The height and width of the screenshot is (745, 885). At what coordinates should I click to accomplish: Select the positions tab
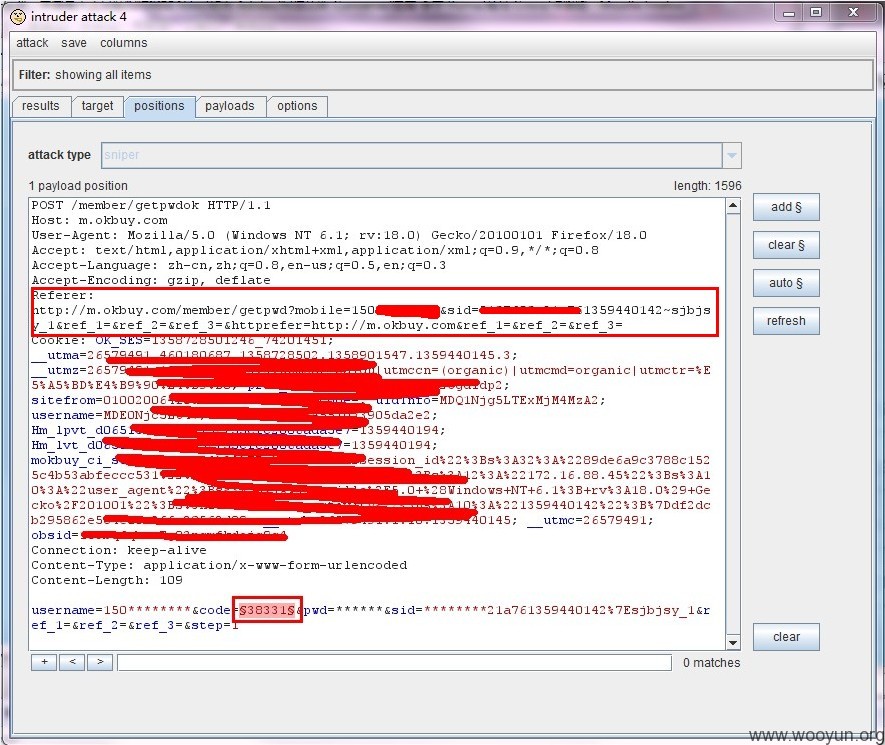pos(159,106)
